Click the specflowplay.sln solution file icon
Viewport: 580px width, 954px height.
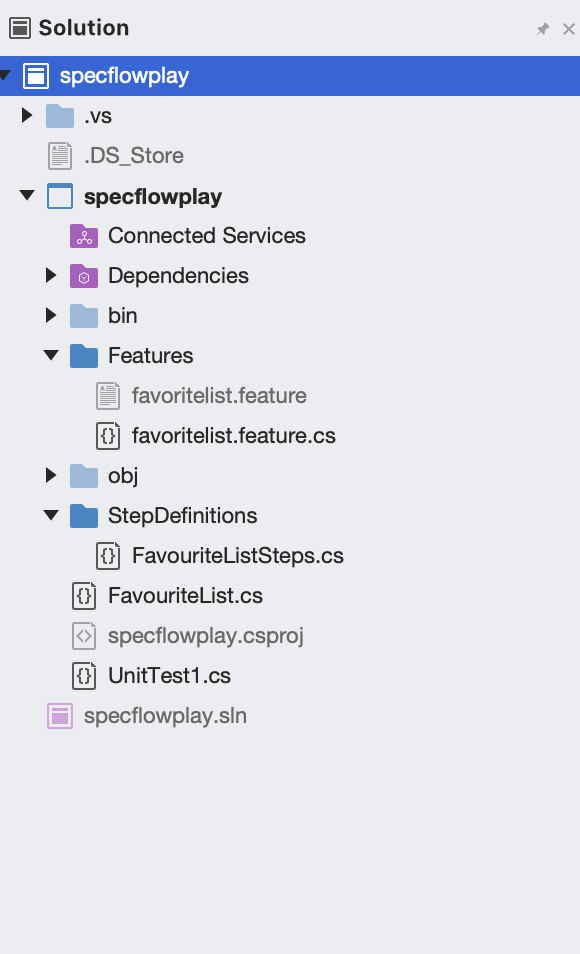tap(60, 716)
